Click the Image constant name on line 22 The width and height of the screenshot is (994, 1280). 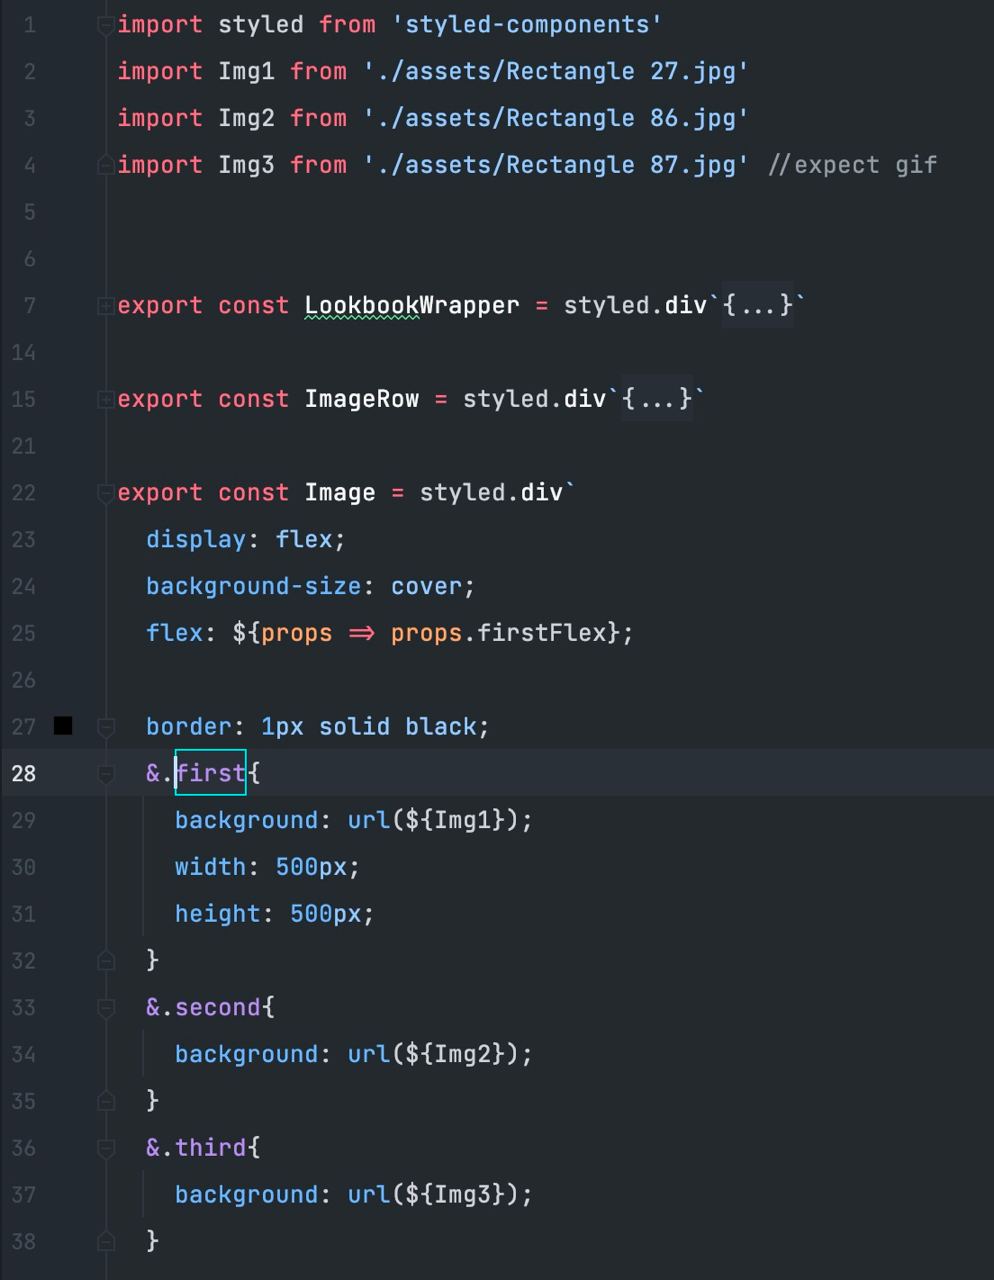(x=340, y=493)
